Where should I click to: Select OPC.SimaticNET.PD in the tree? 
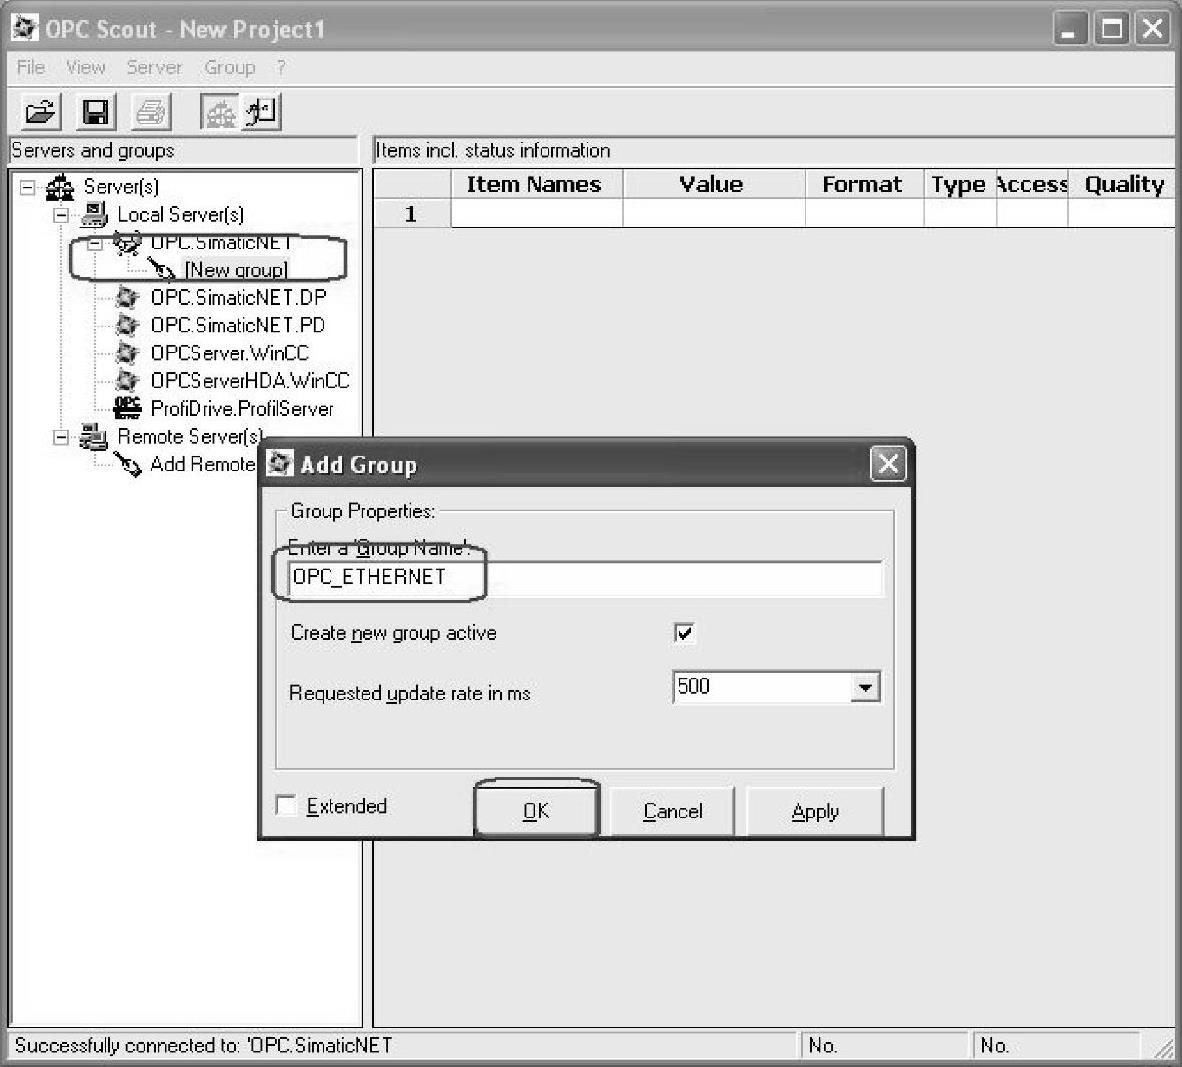pyautogui.click(x=237, y=326)
